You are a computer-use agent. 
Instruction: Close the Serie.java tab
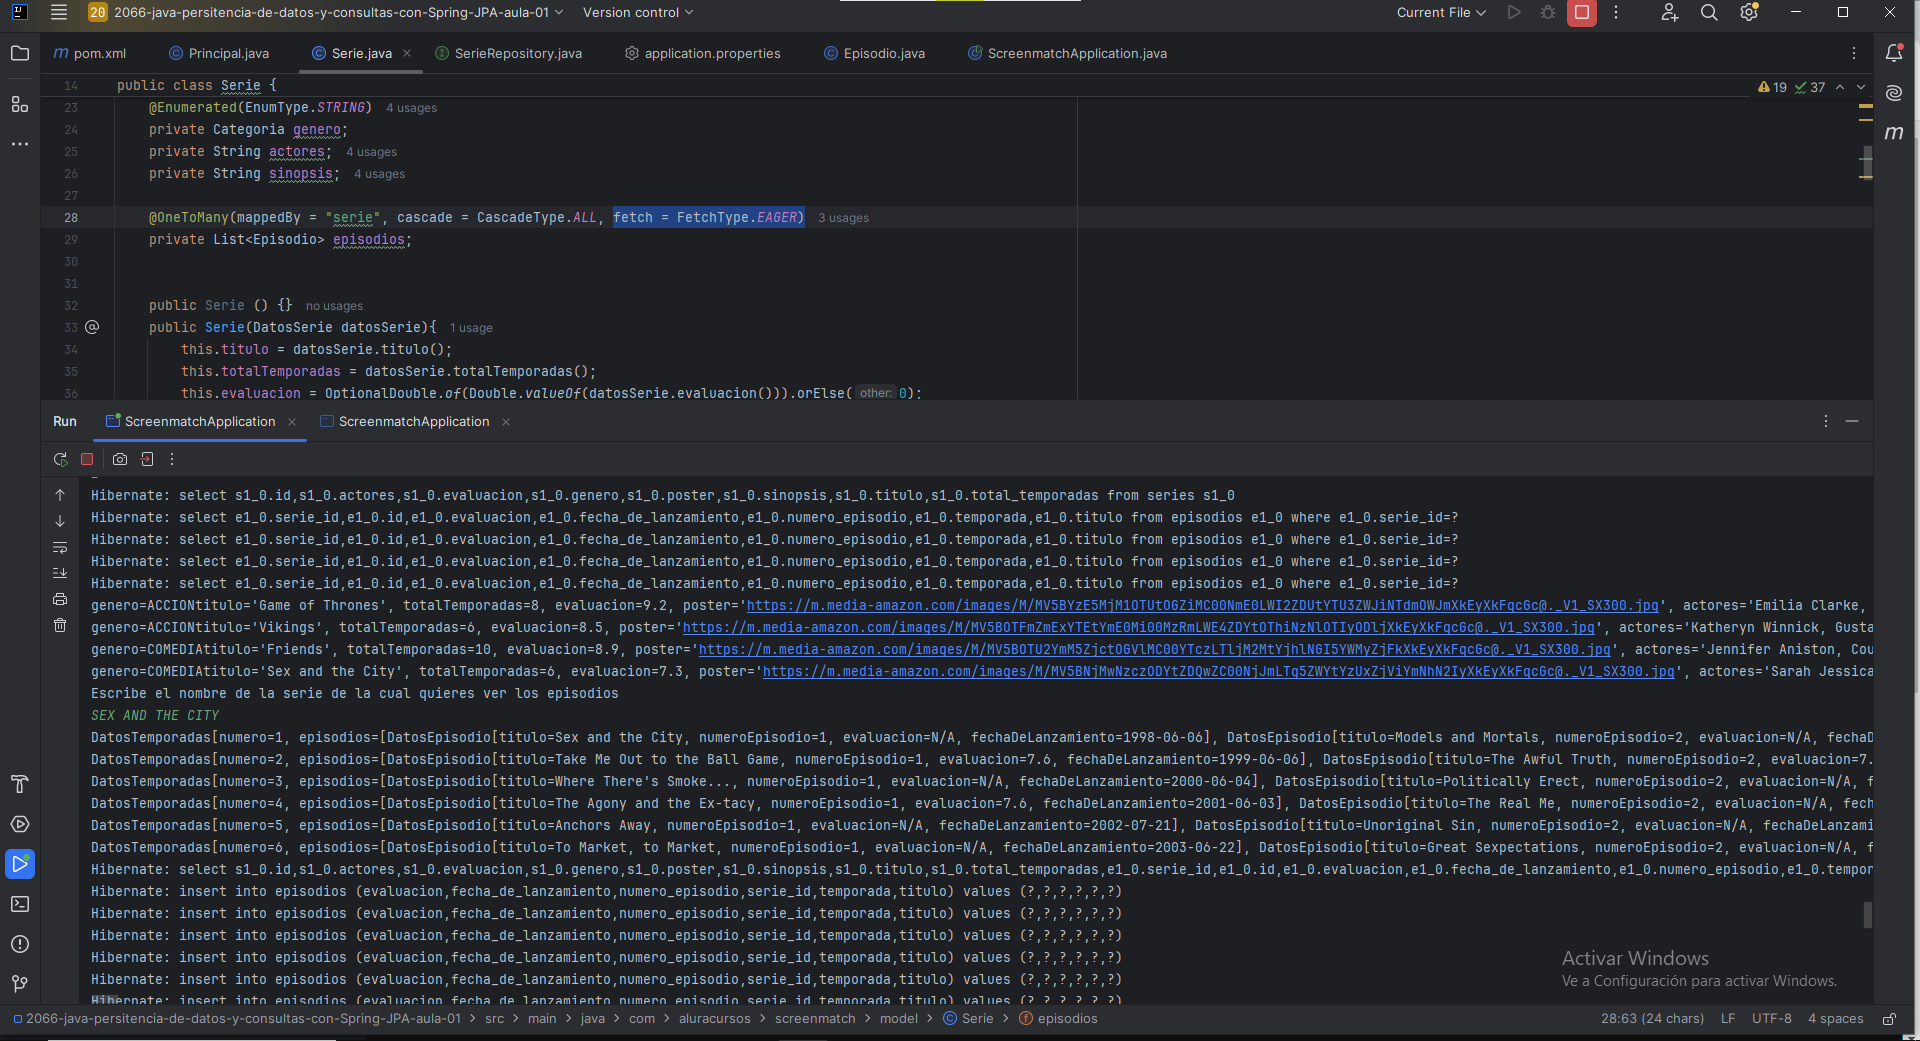coord(407,53)
